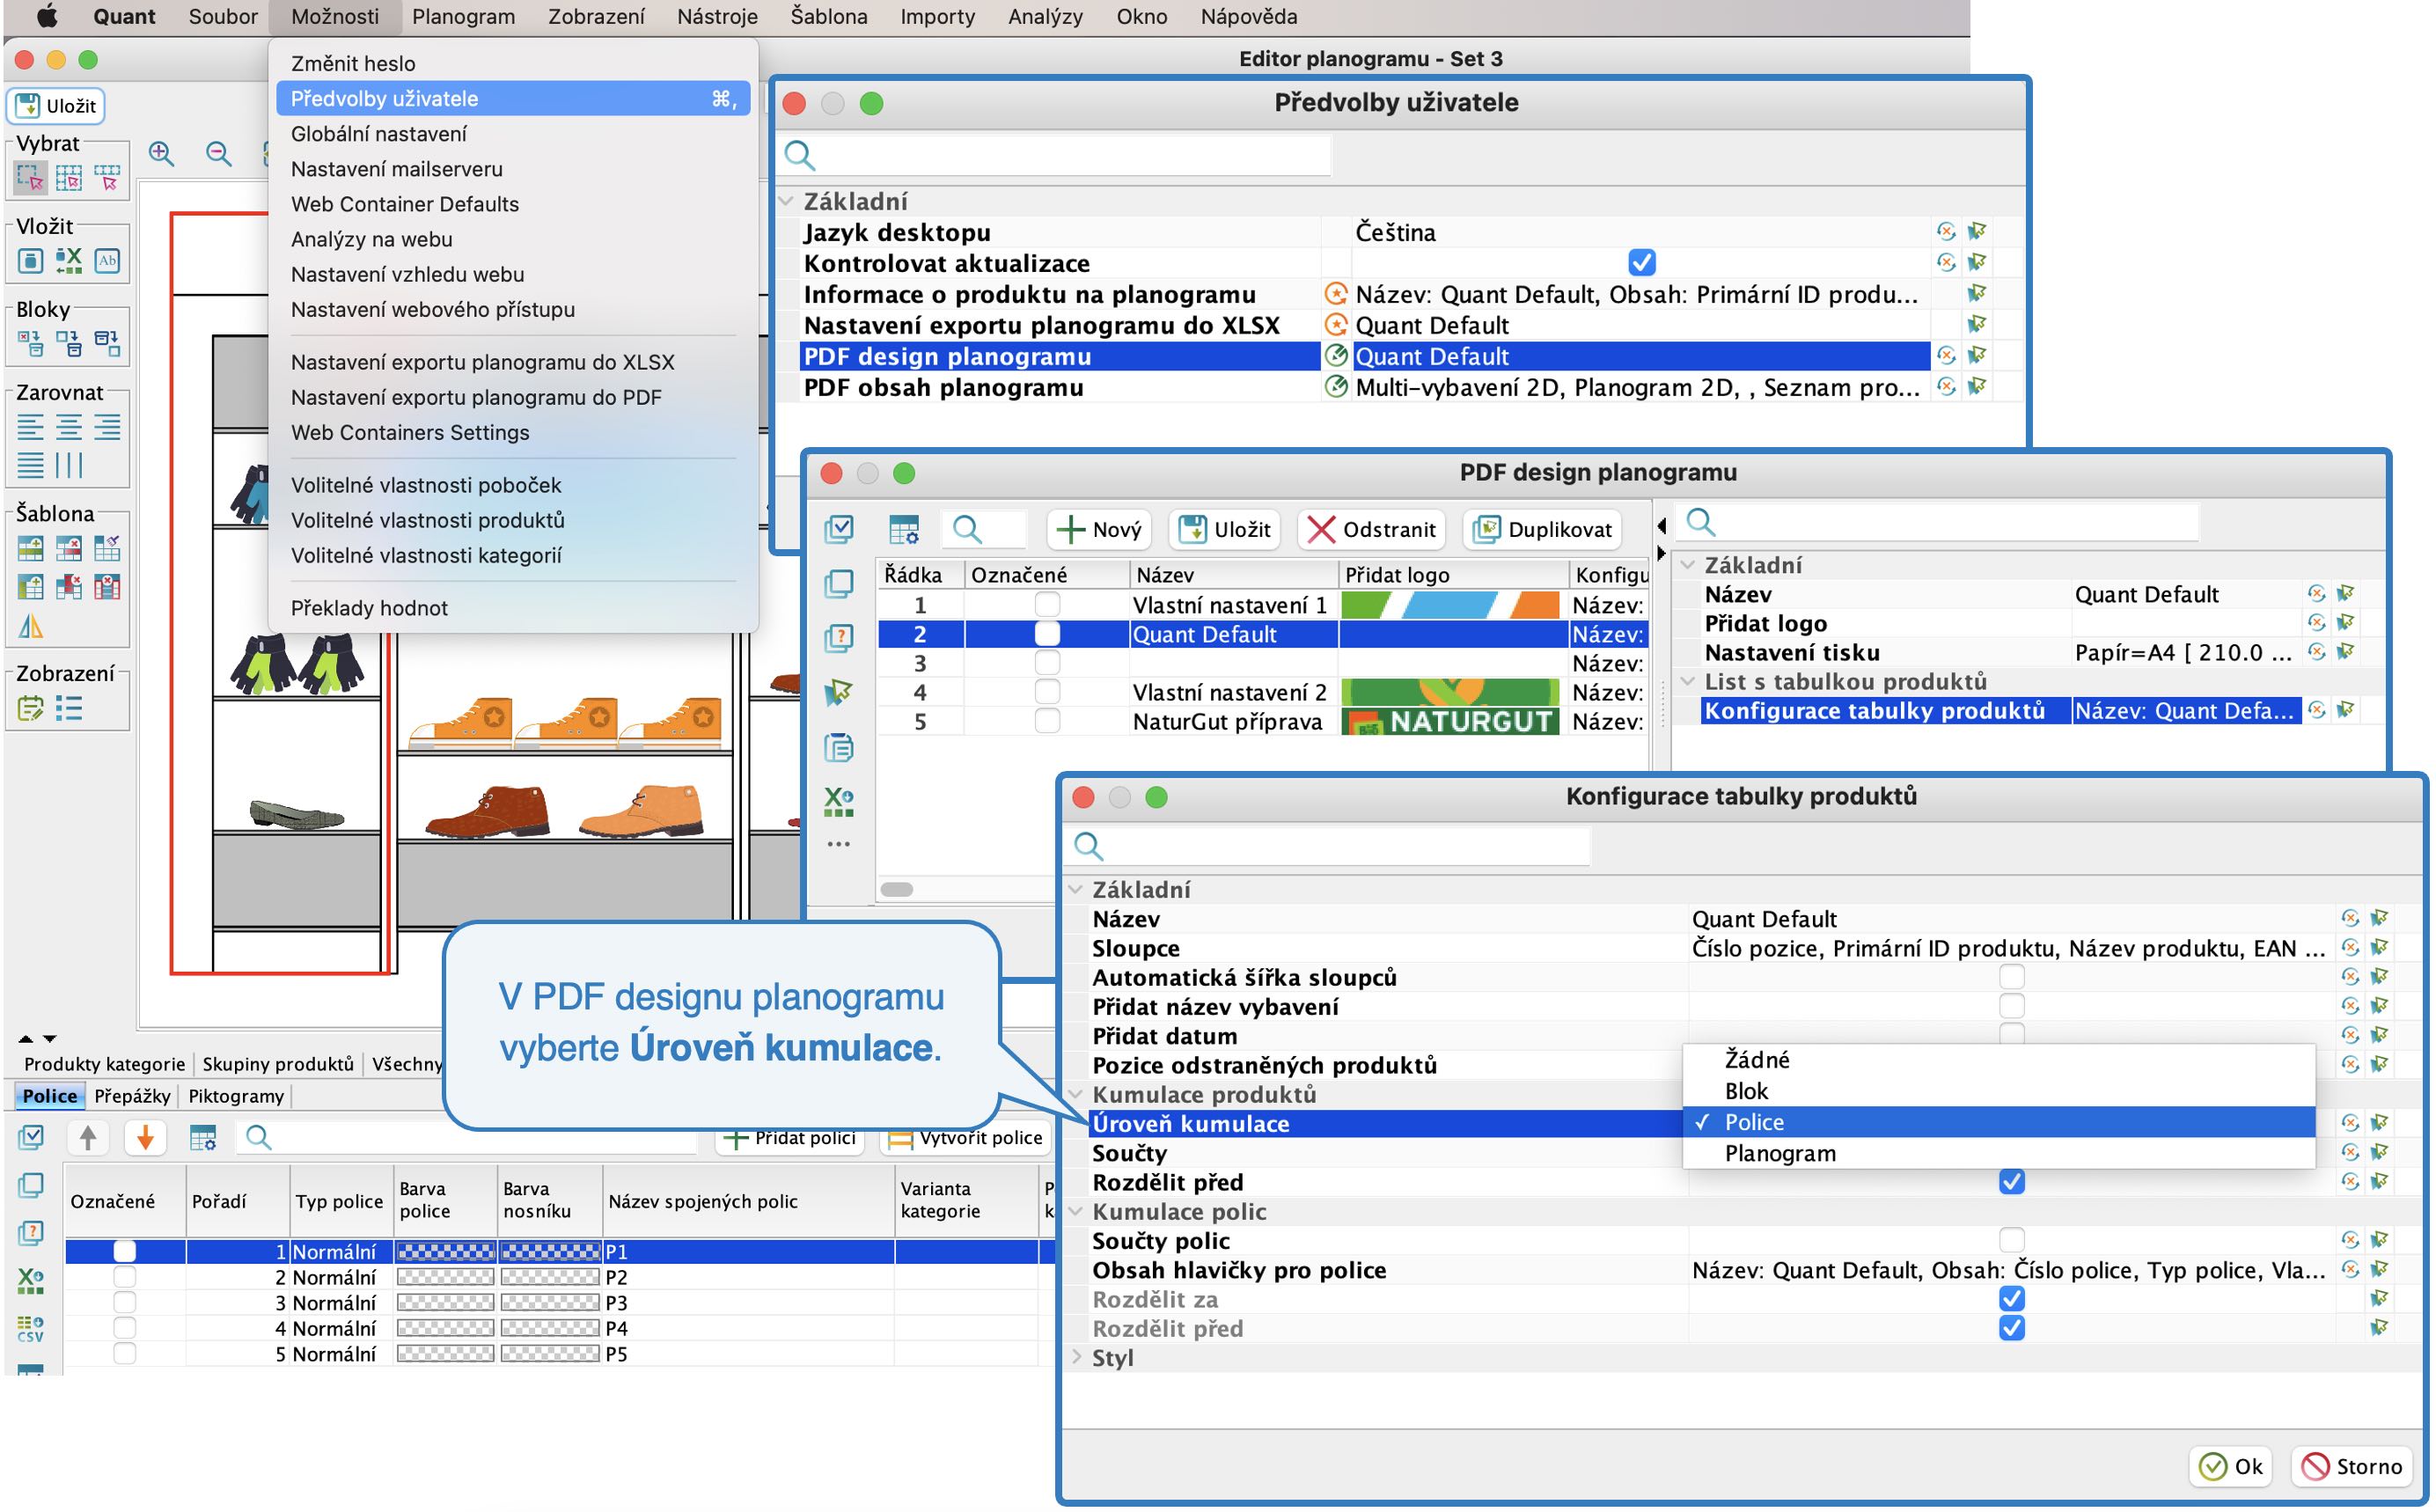This screenshot has height=1512, width=2436.
Task: Click the select-all checkbox icon in PDF design sidebar
Action: (x=839, y=529)
